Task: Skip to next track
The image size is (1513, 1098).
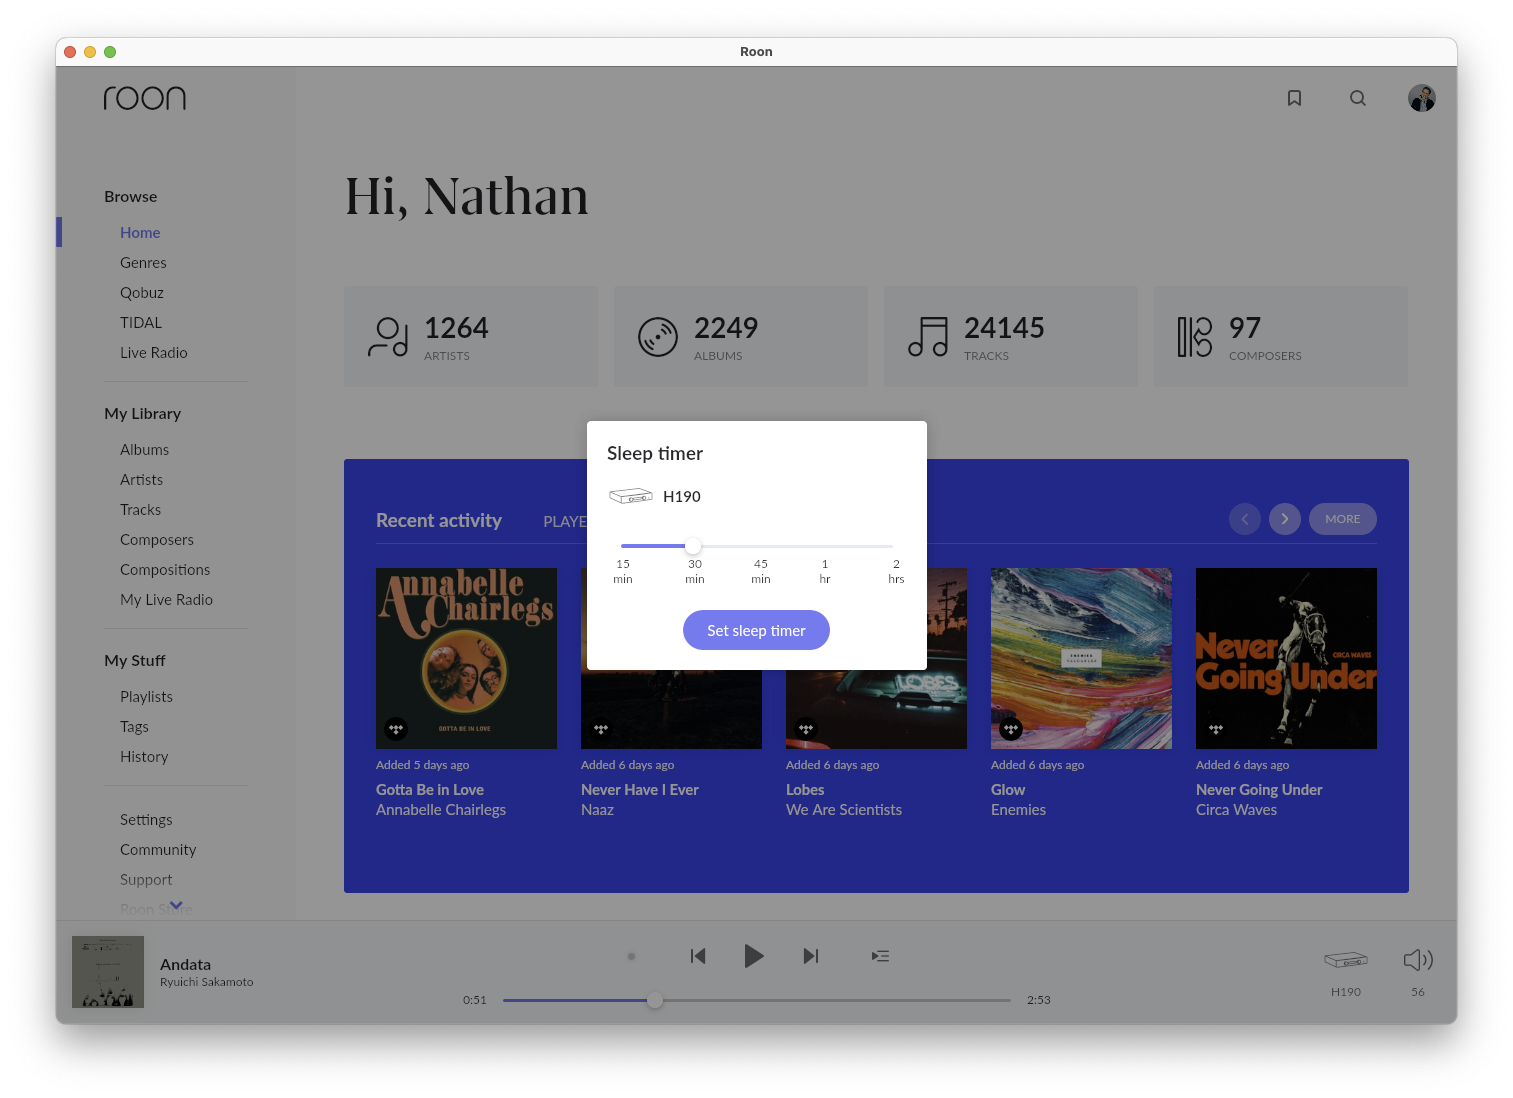Action: tap(811, 956)
